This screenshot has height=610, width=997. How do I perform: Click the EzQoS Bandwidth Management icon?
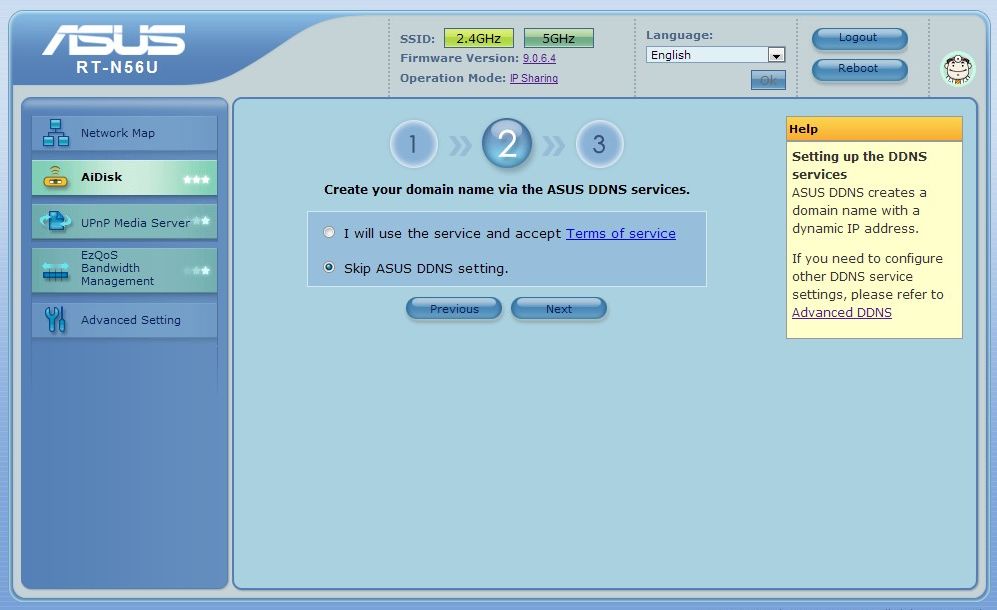click(x=55, y=269)
